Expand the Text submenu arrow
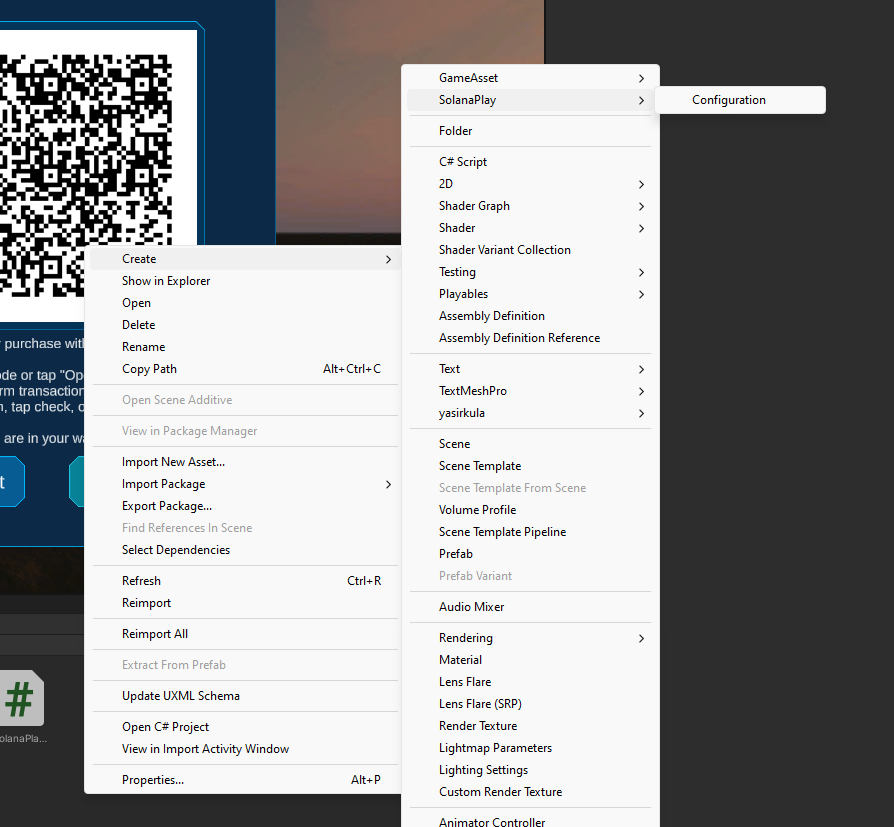Image resolution: width=894 pixels, height=827 pixels. tap(641, 369)
